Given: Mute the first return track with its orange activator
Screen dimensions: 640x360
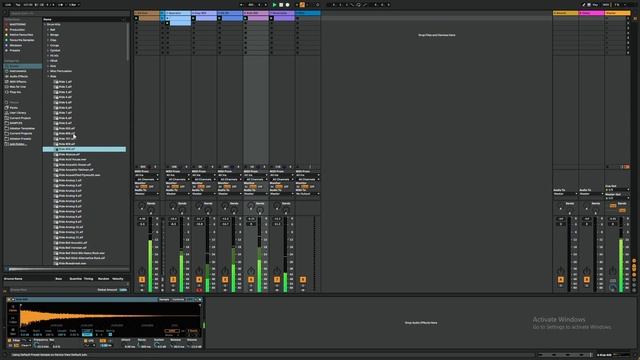Looking at the screenshot, I should (560, 280).
